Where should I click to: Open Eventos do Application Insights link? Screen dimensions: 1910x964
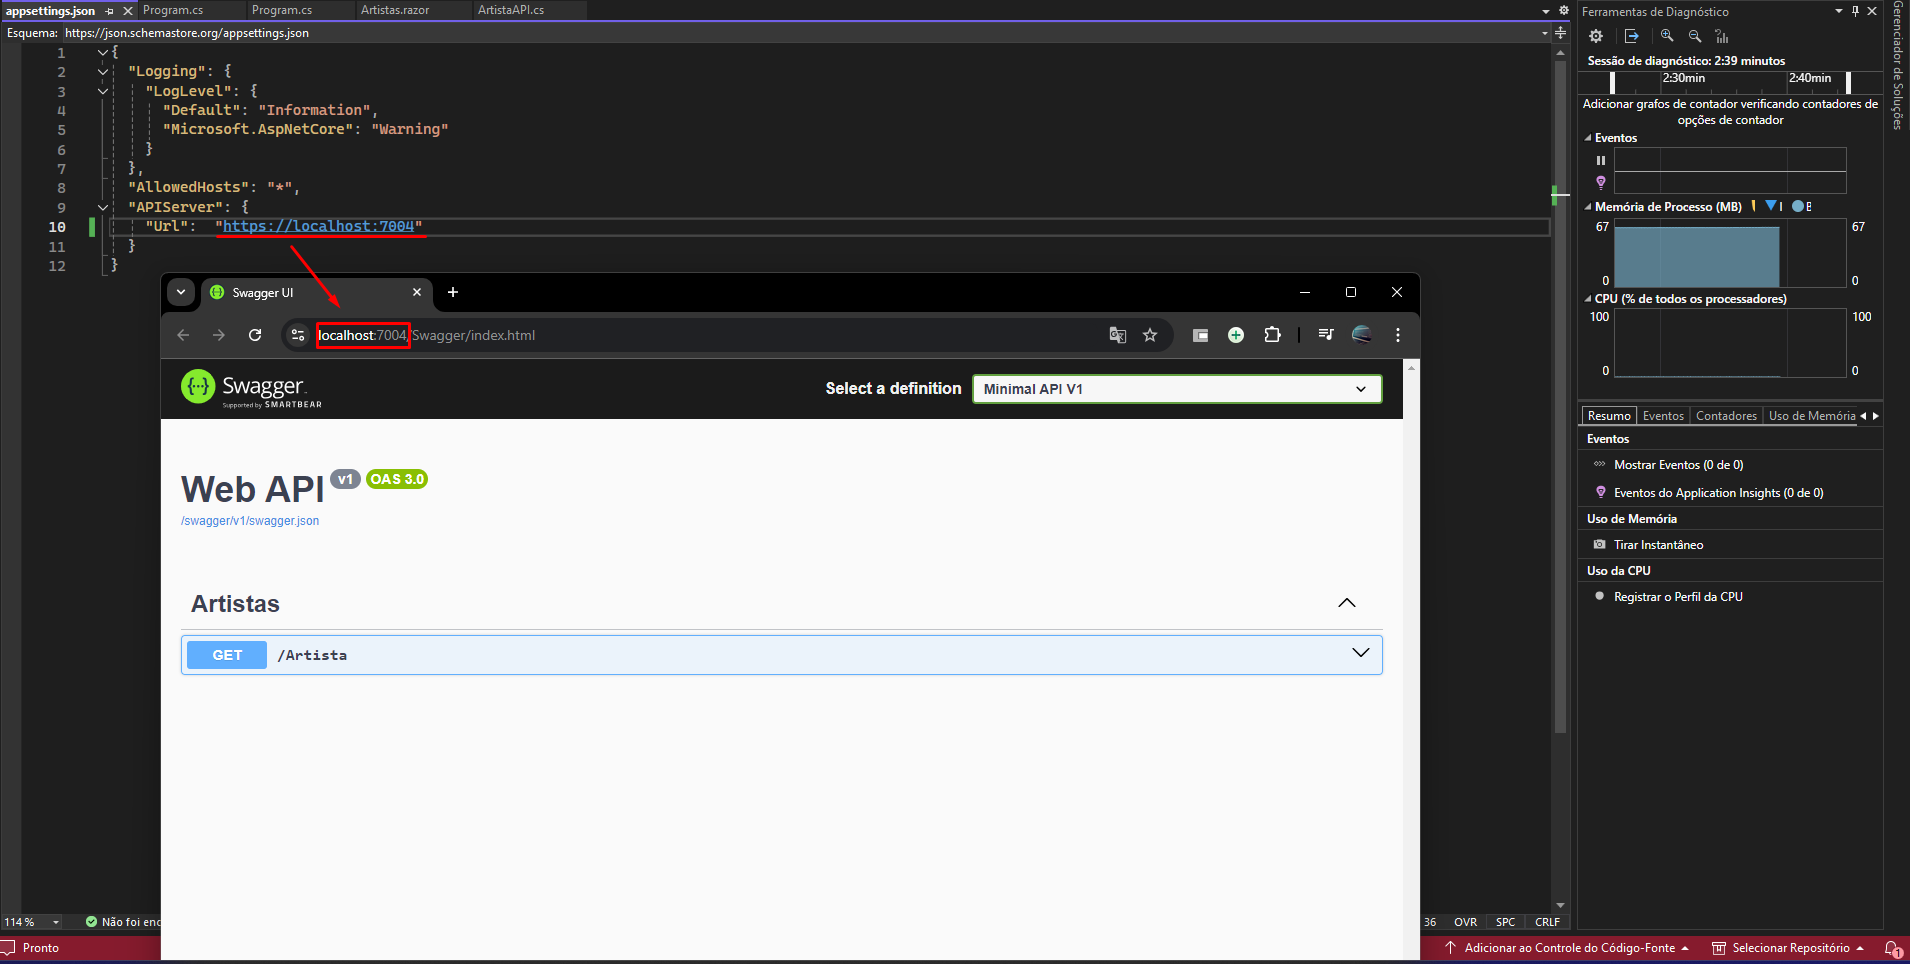tap(1718, 493)
